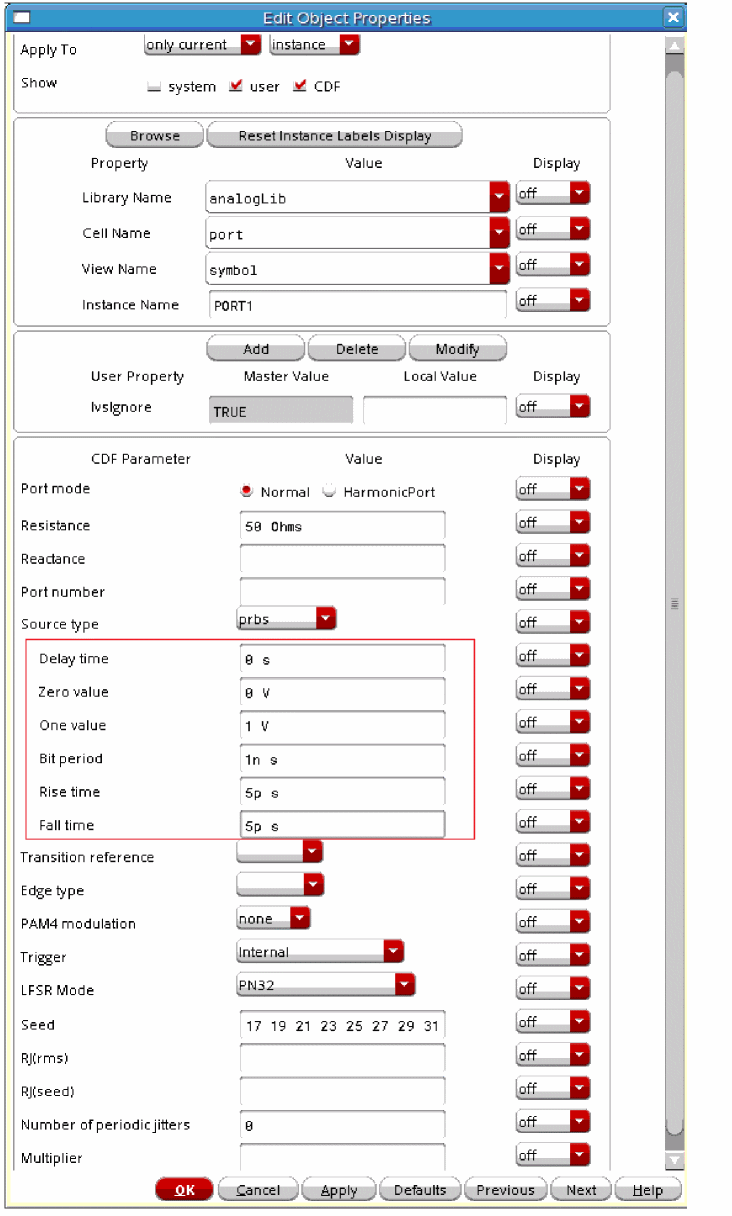Click the Port number input field
732x1216 pixels.
(x=342, y=592)
